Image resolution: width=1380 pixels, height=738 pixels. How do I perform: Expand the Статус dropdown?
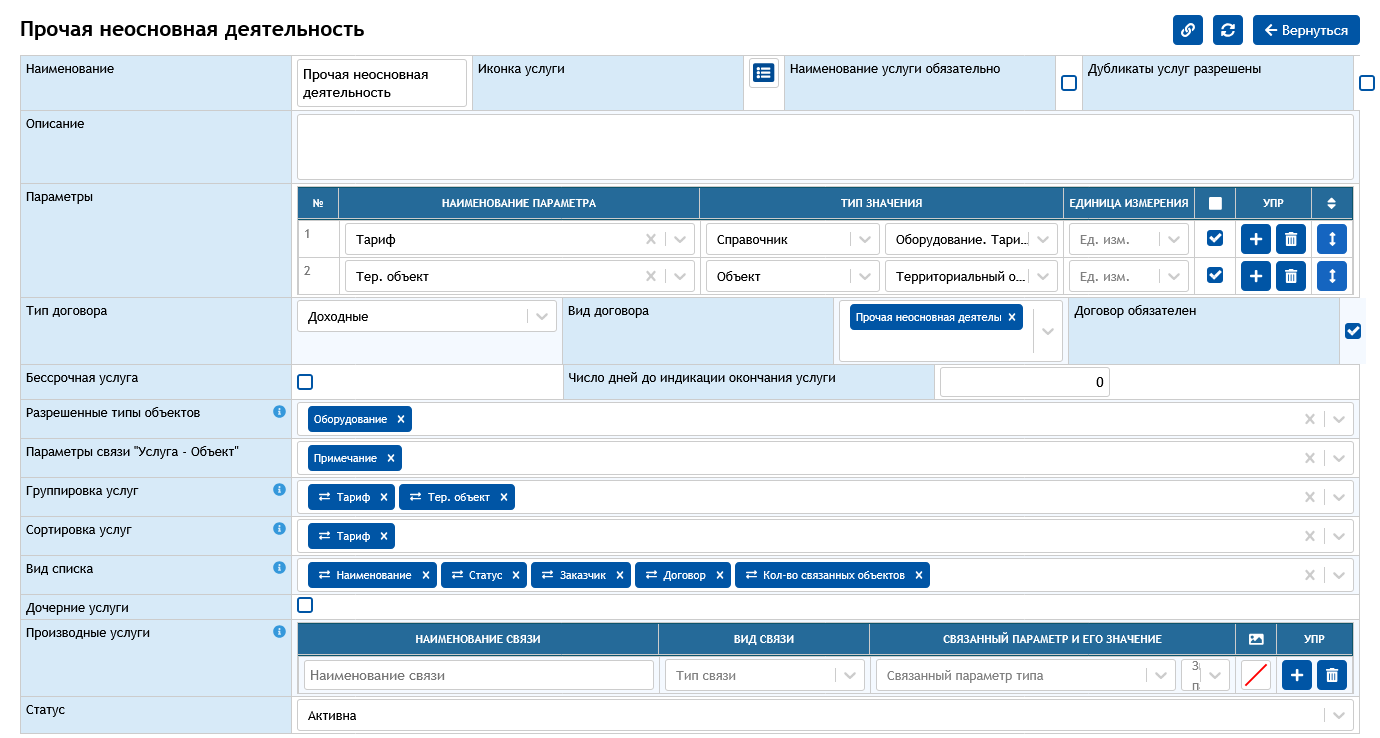pyautogui.click(x=825, y=716)
